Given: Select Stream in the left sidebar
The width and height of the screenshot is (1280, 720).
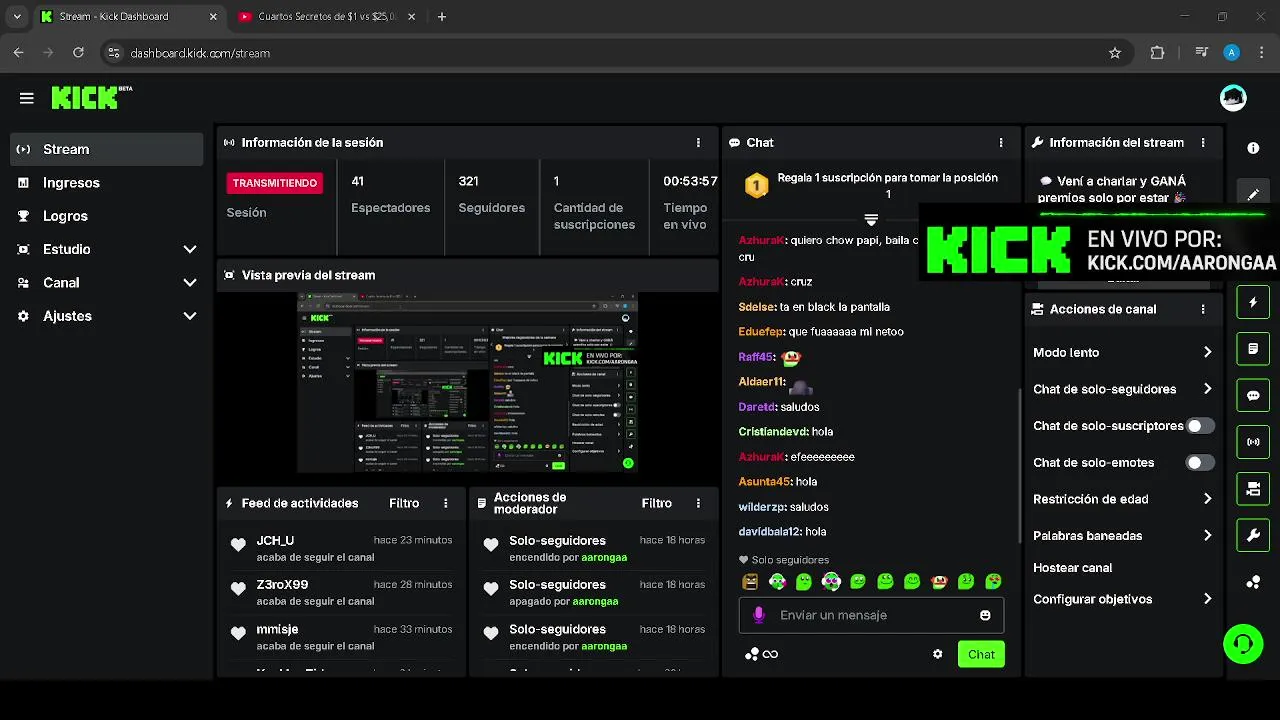Looking at the screenshot, I should 106,149.
